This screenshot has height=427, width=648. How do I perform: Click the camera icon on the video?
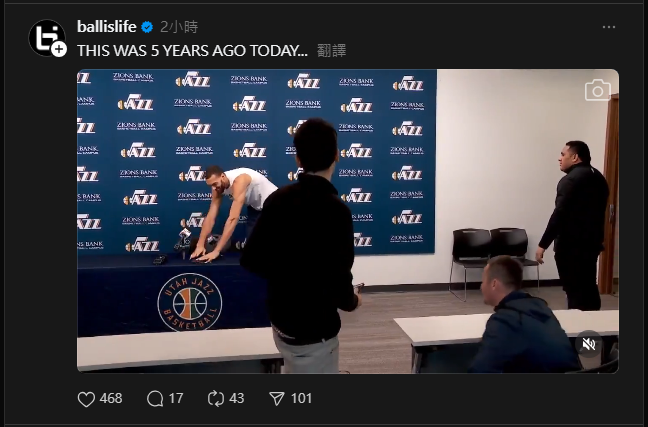(598, 90)
